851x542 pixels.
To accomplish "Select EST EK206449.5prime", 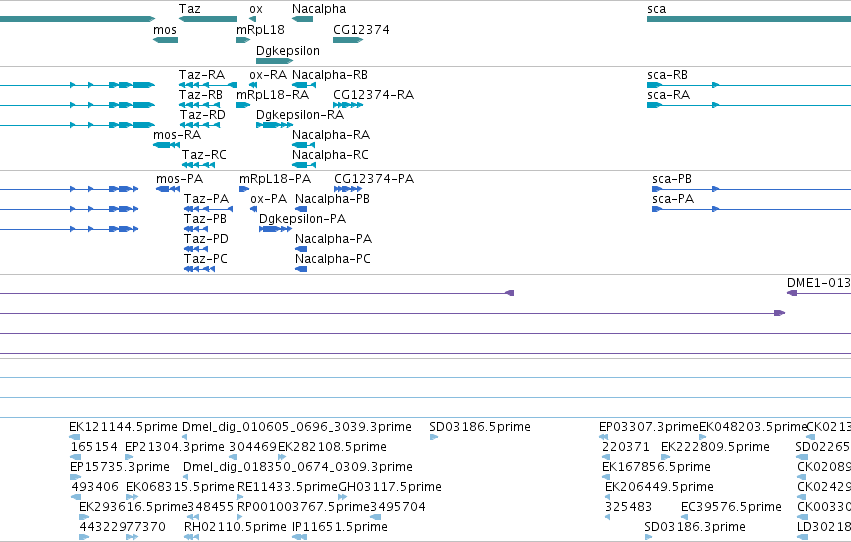I will 607,497.
